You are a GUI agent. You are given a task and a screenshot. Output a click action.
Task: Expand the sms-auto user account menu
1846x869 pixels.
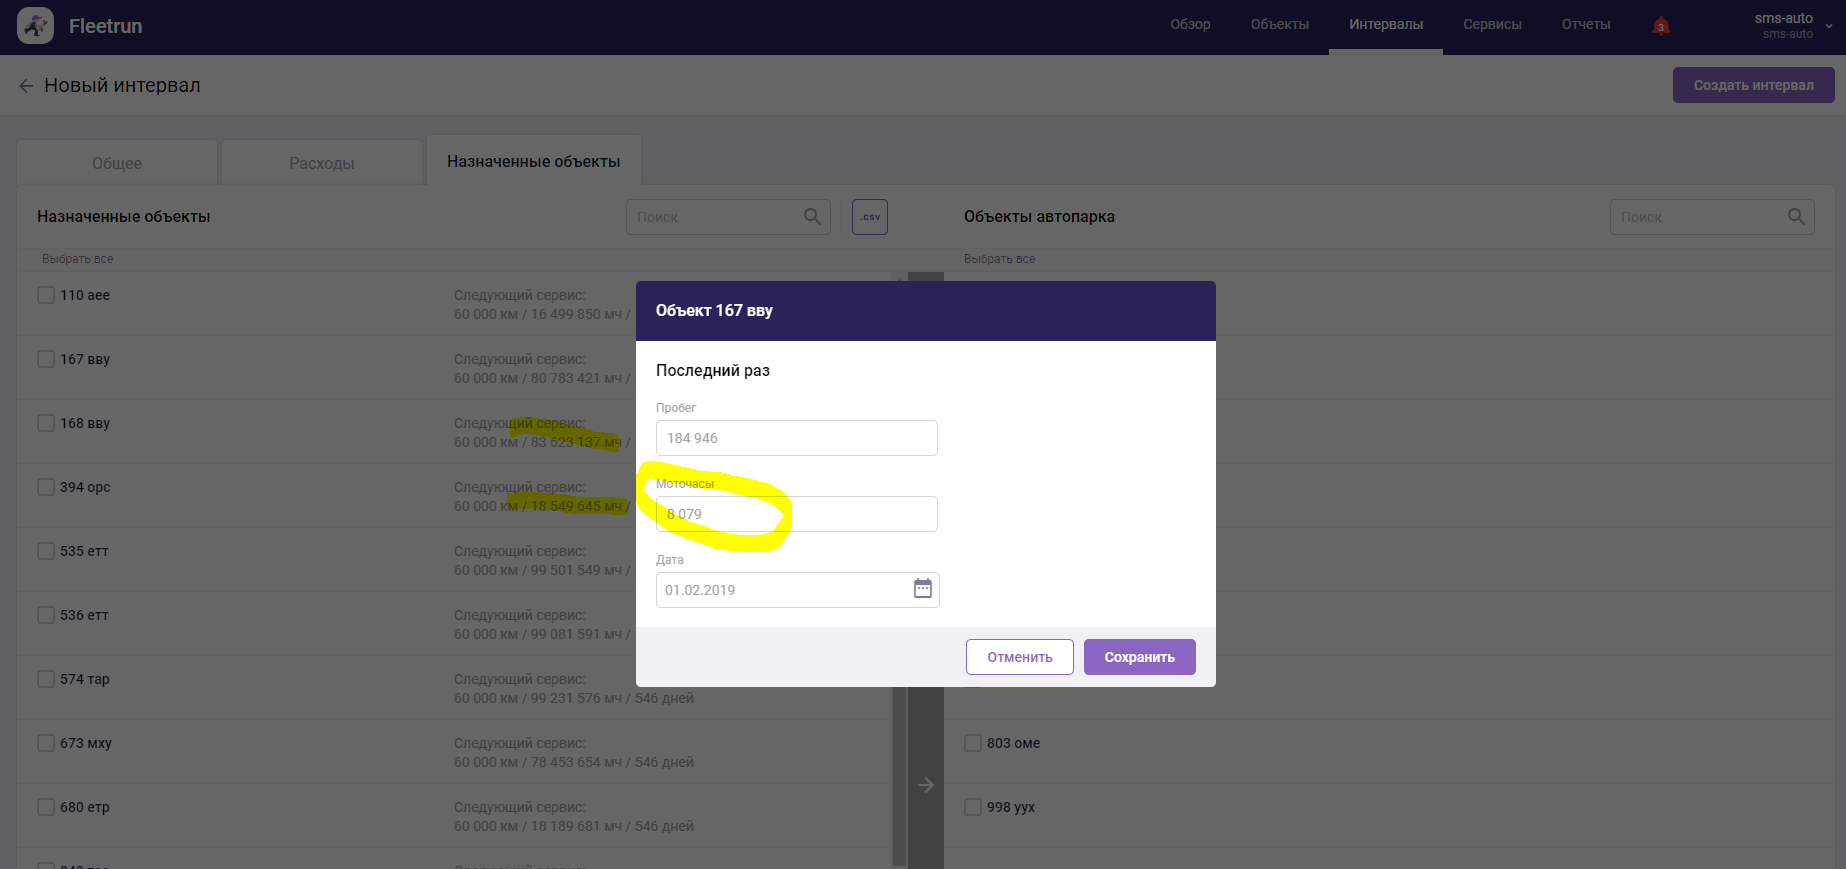[x=1829, y=26]
